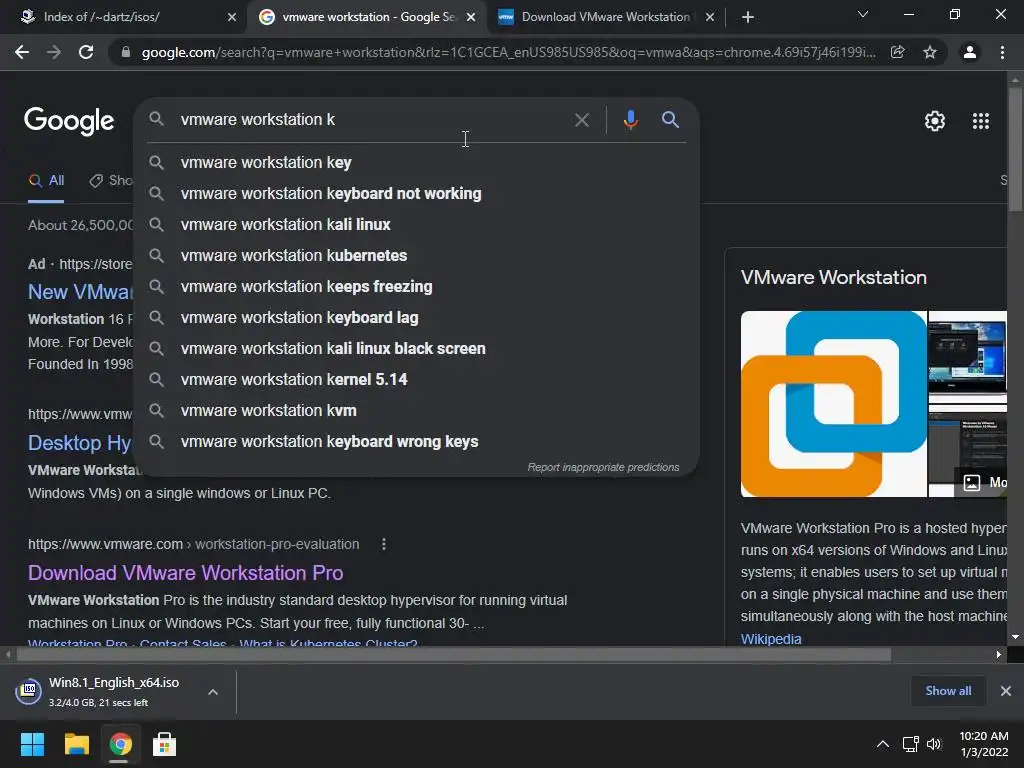Screen dimensions: 1024x768
Task: Click the horizontal scrollbar right arrow
Action: click(999, 655)
